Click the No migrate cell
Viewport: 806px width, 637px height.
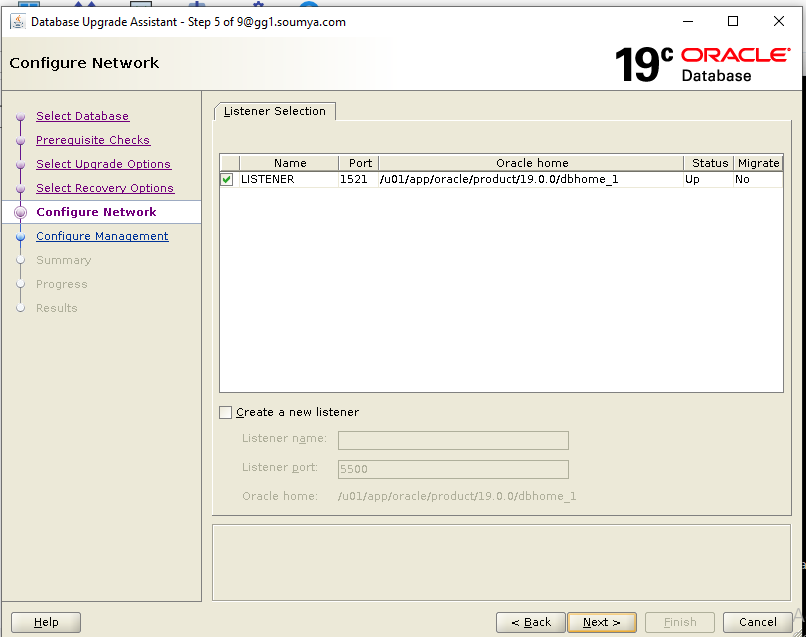coord(758,179)
